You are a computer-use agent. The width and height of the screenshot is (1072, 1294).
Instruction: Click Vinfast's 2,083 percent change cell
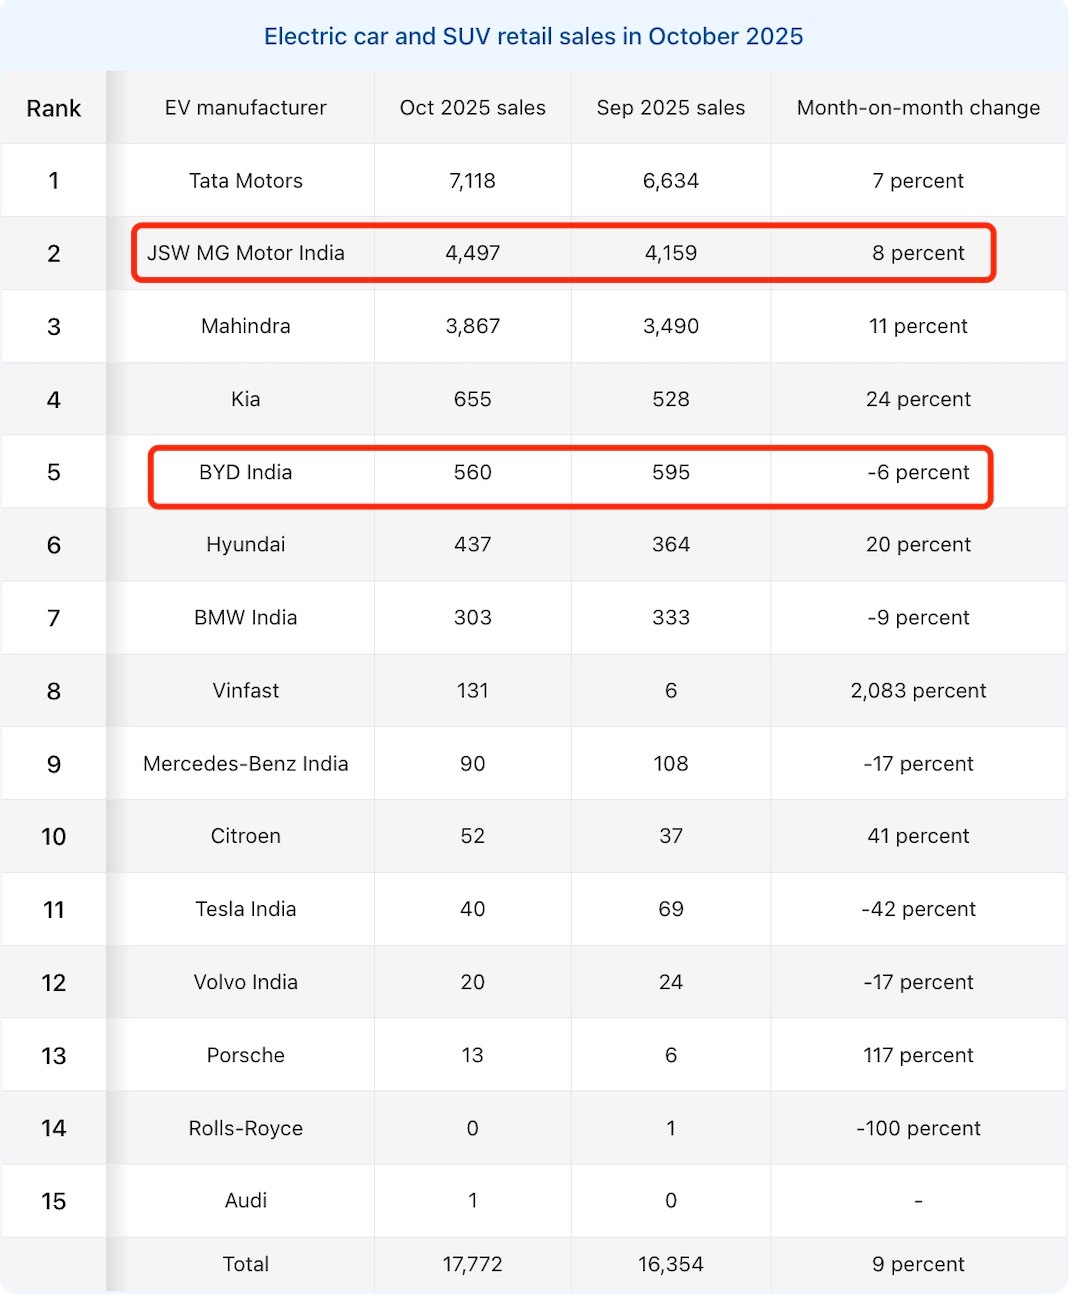pos(918,691)
